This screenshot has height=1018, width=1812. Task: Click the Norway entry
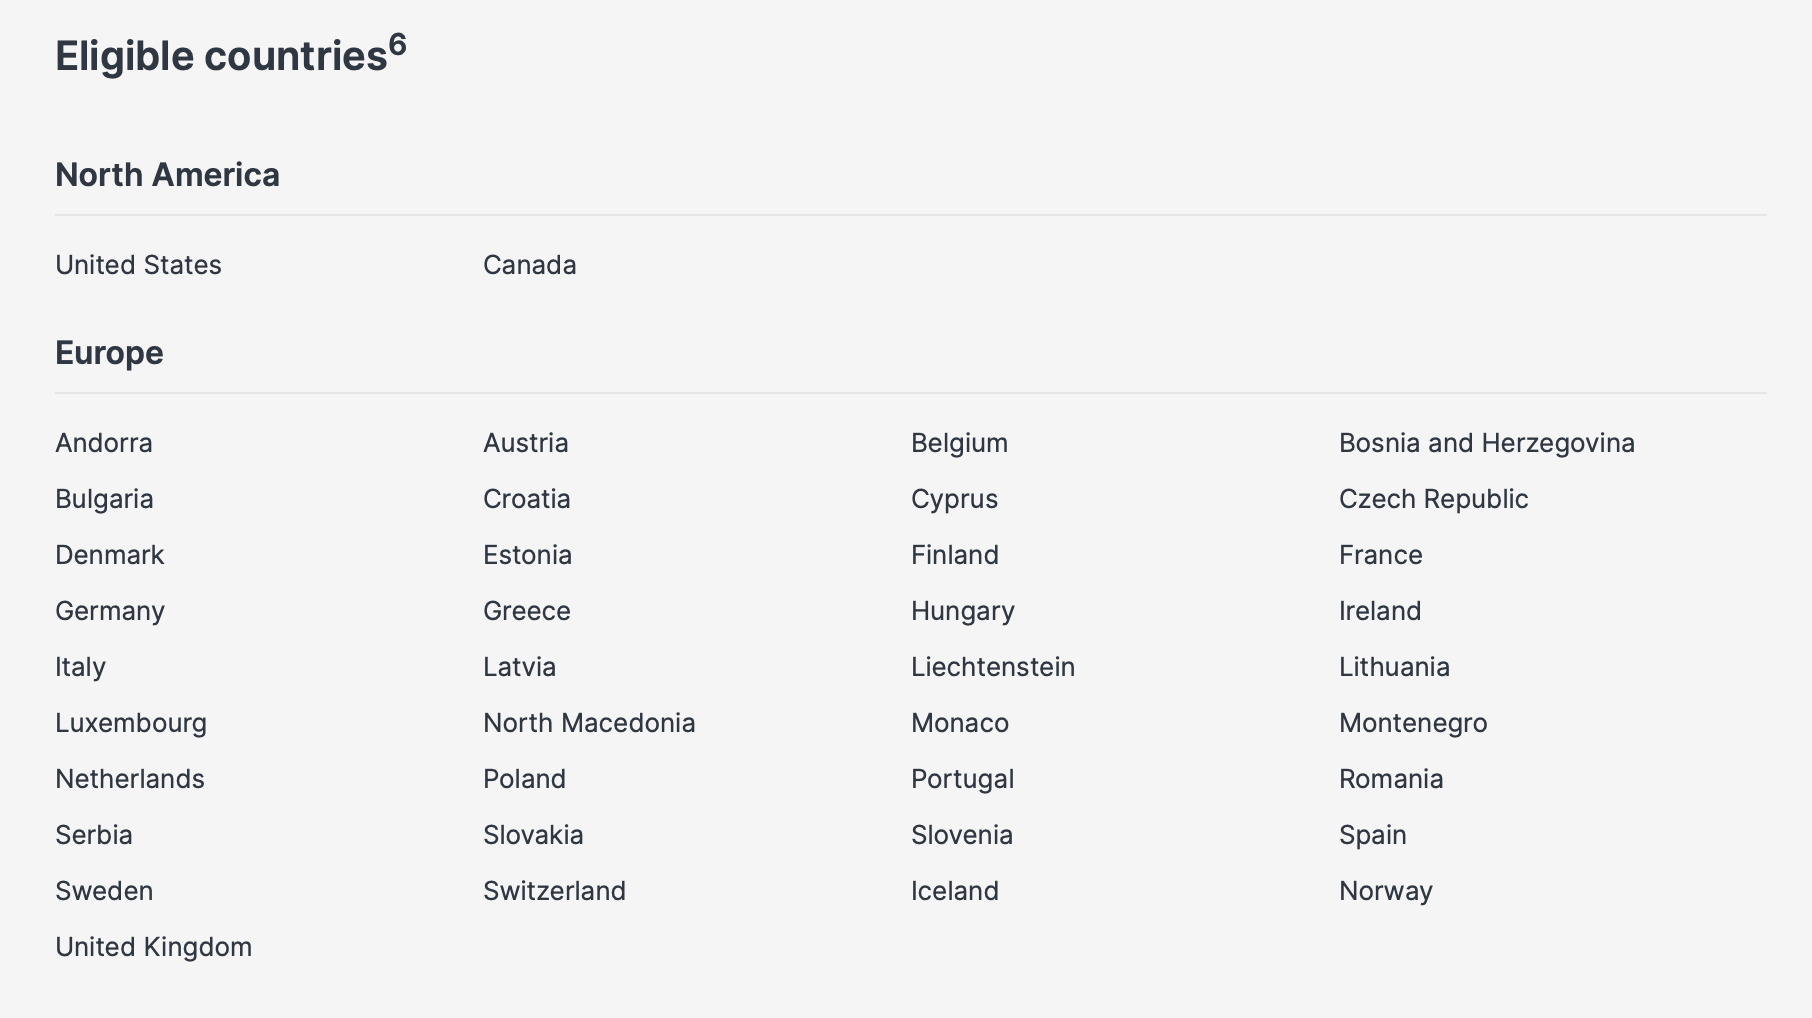1385,891
